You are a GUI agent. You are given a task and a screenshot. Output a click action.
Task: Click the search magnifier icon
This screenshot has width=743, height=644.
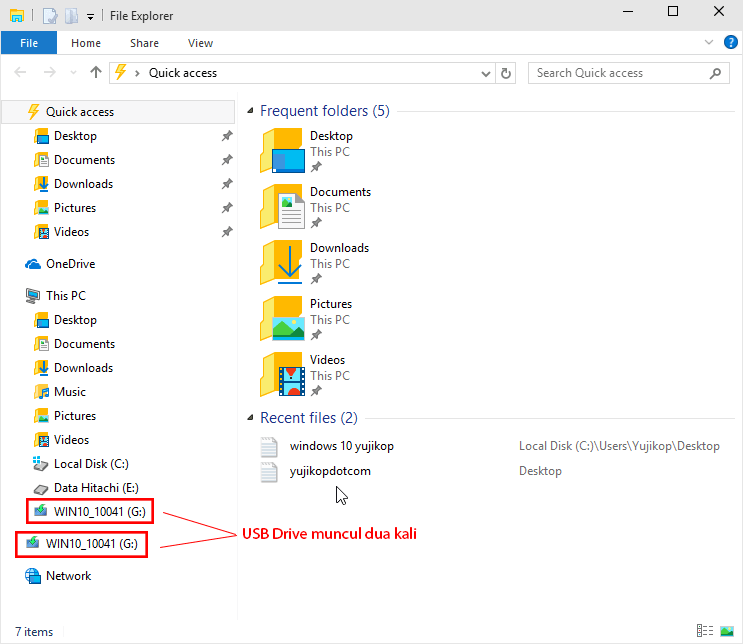(715, 73)
